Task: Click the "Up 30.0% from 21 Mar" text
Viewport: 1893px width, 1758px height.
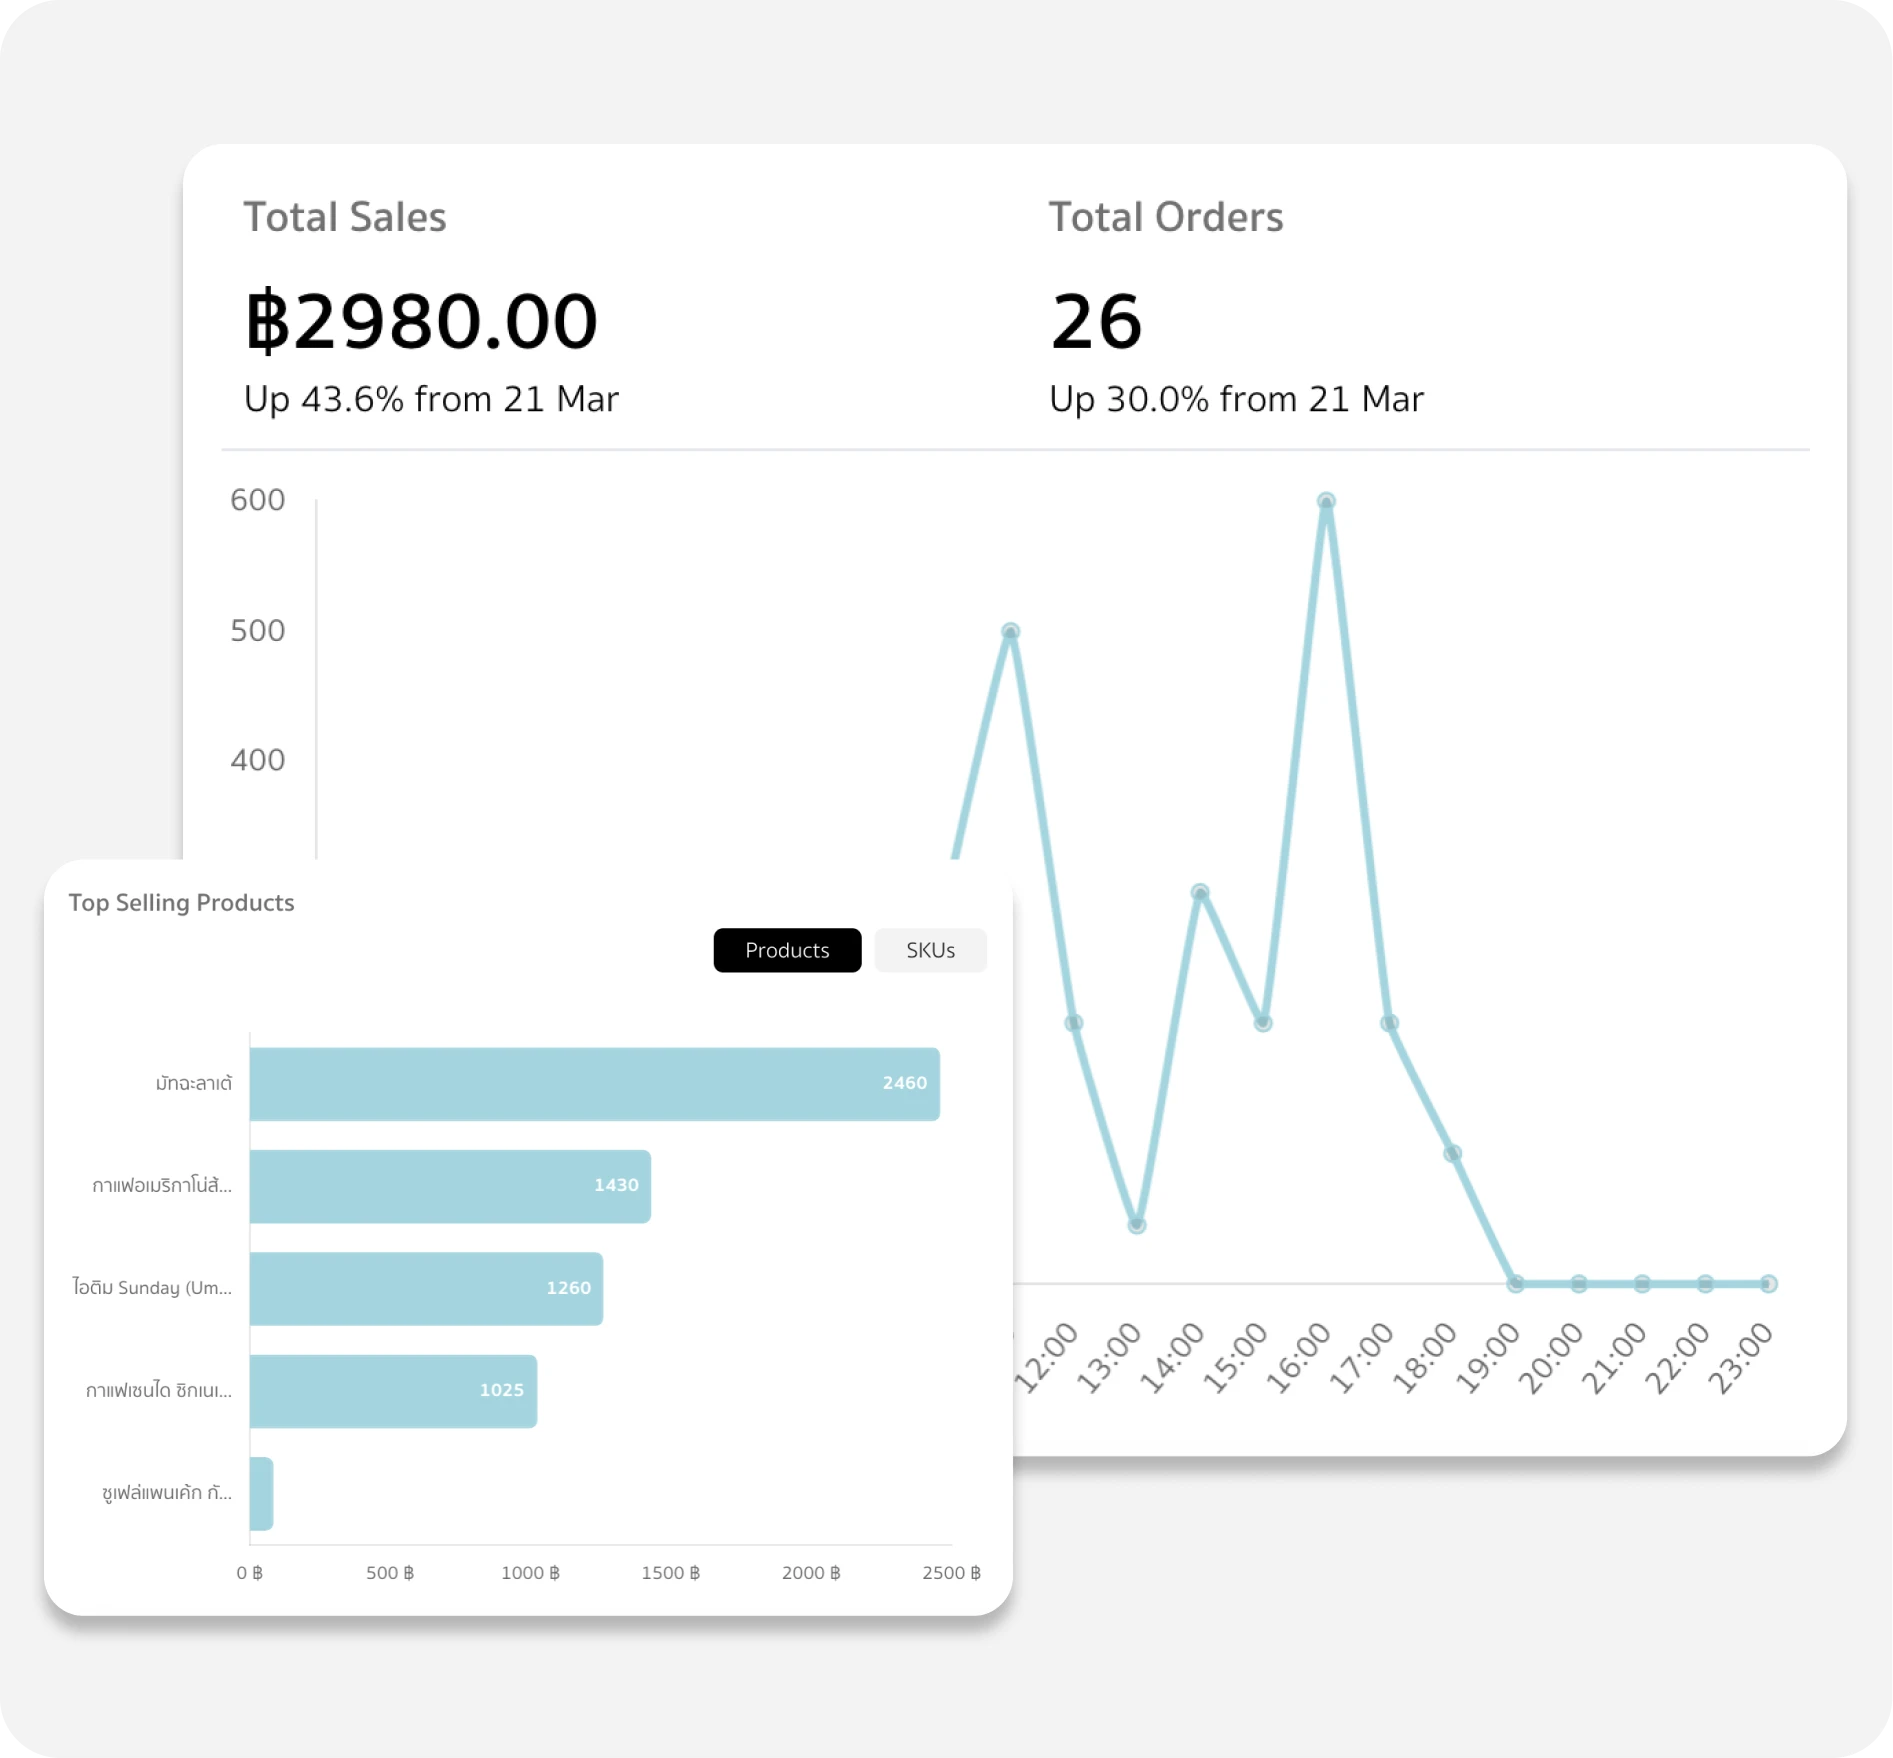Action: tap(1236, 399)
